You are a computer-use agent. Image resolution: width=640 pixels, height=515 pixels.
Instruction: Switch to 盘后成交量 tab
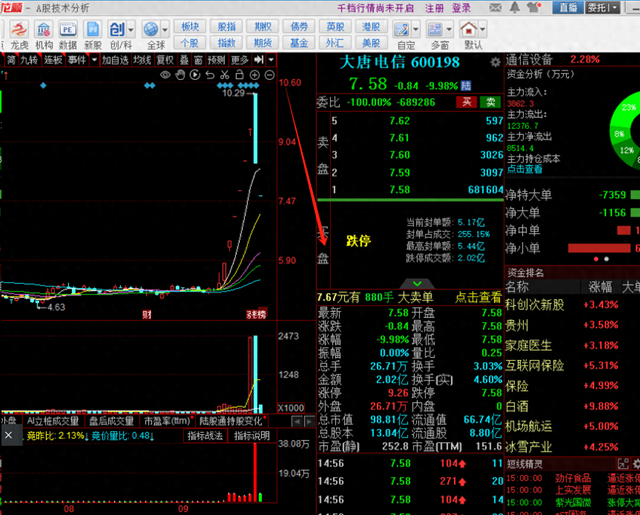click(111, 421)
